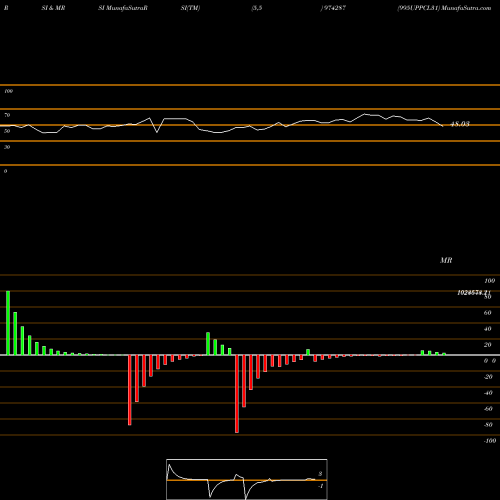This screenshot has height=500, width=500.
Task: Click the RSI value label 48.03
Action: point(460,124)
